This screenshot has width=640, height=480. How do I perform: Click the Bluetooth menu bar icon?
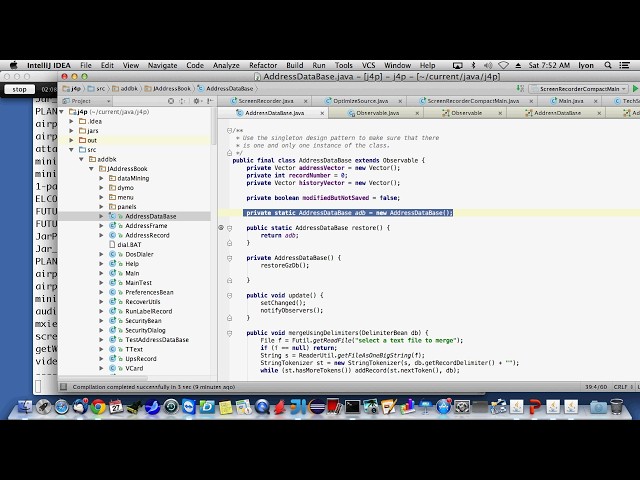click(473, 65)
